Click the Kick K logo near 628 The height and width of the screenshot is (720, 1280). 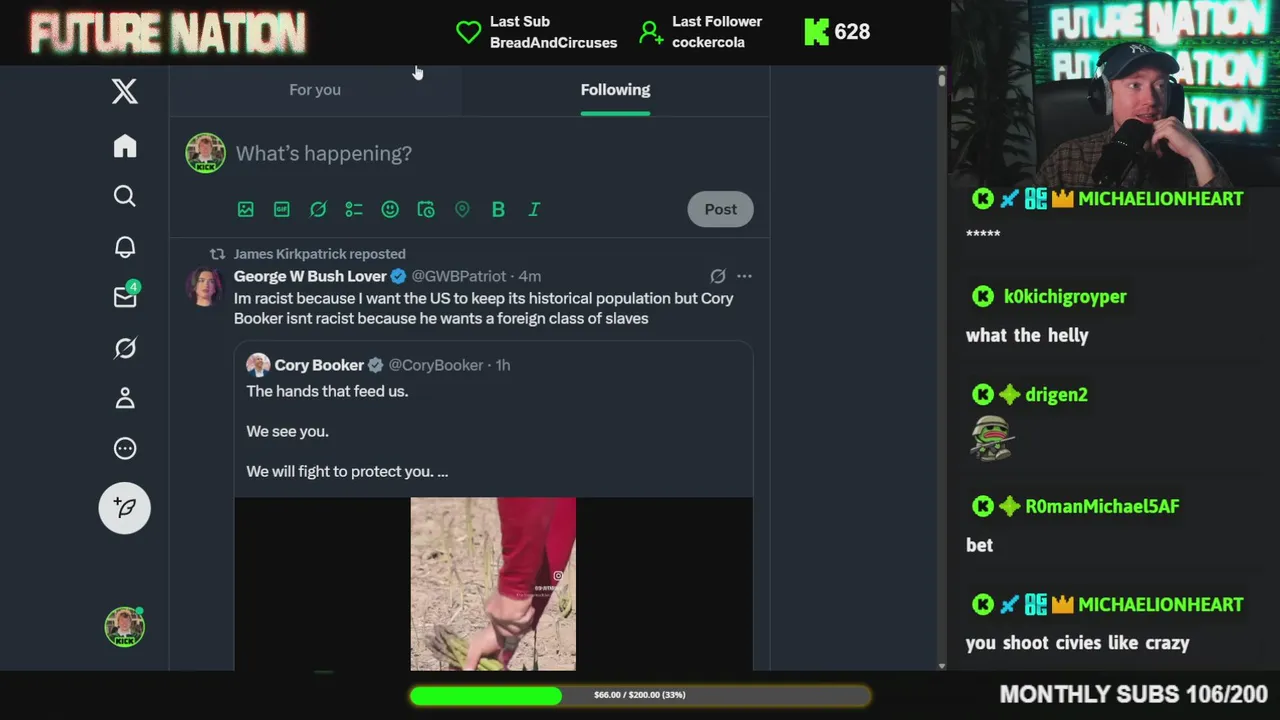point(817,32)
